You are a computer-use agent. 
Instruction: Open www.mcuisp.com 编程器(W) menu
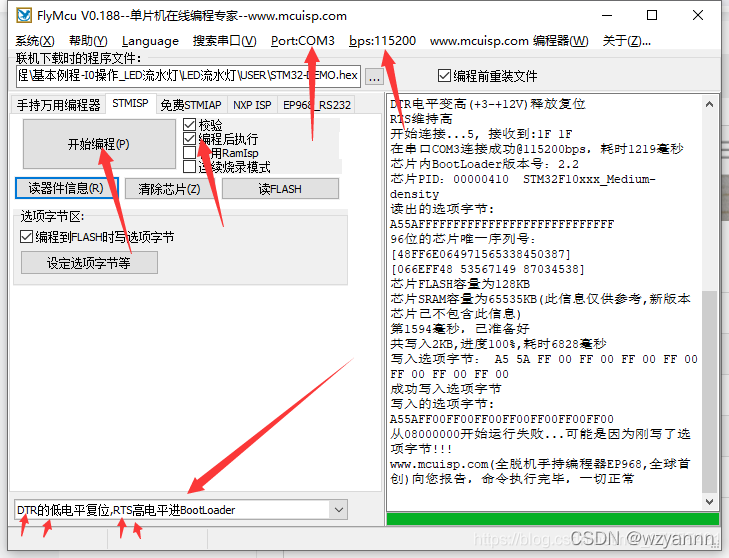click(x=509, y=41)
